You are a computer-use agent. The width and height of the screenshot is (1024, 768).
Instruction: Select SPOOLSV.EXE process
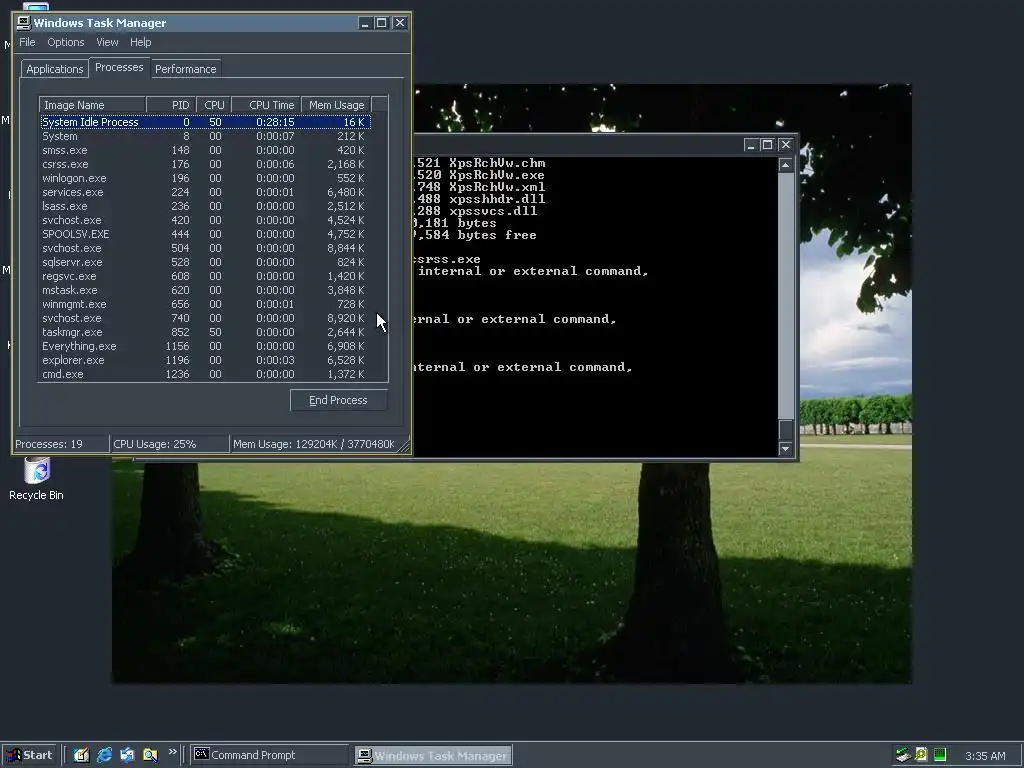pyautogui.click(x=205, y=234)
